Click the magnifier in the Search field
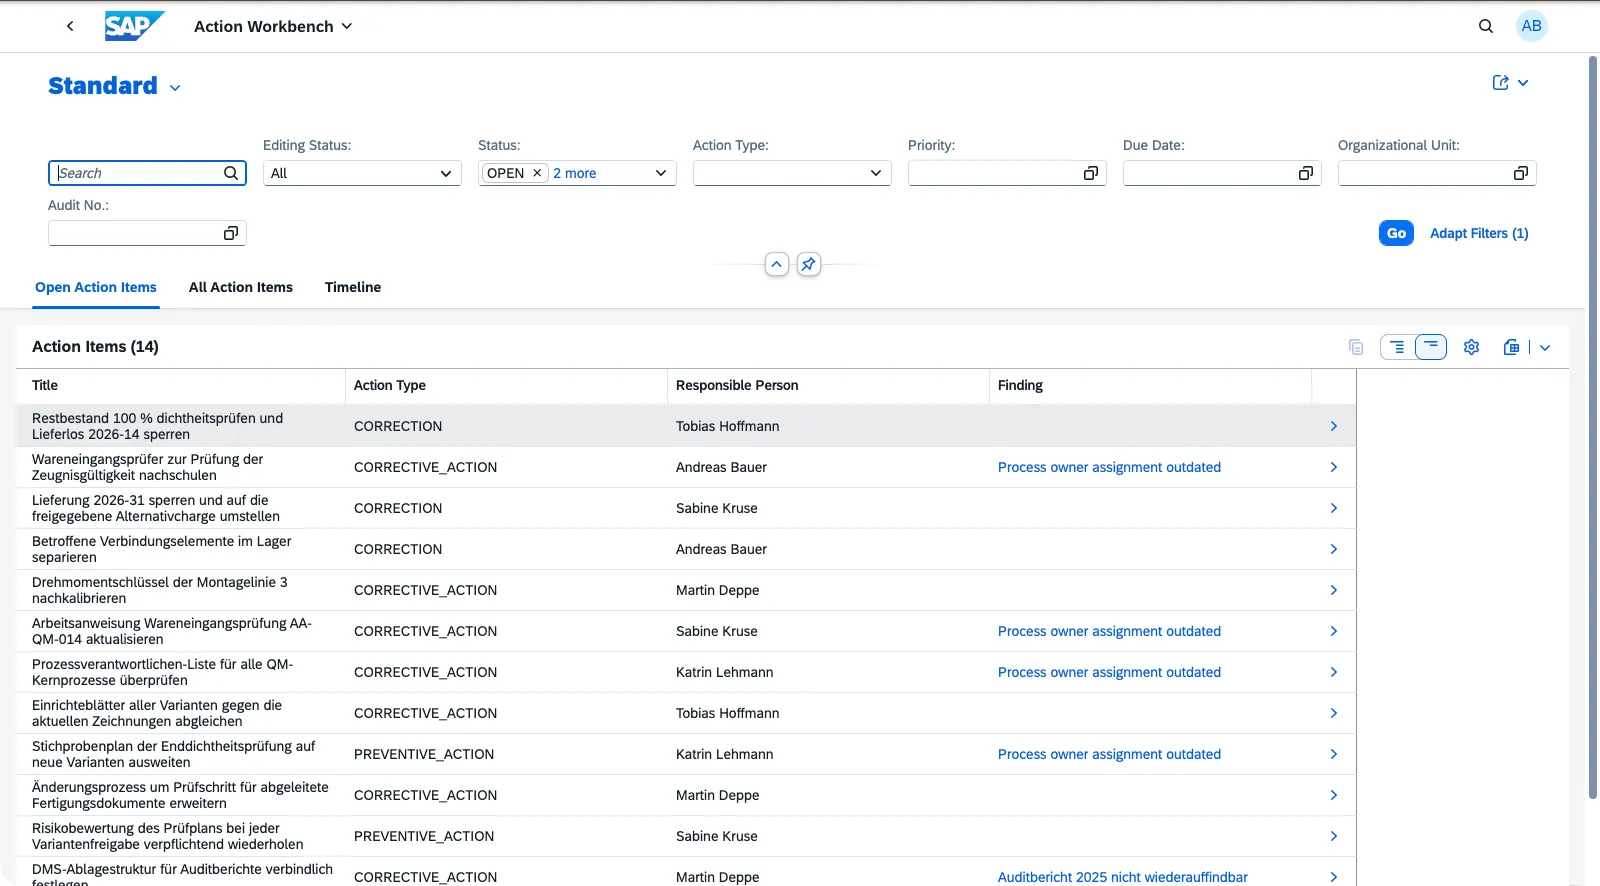This screenshot has width=1600, height=886. [231, 173]
